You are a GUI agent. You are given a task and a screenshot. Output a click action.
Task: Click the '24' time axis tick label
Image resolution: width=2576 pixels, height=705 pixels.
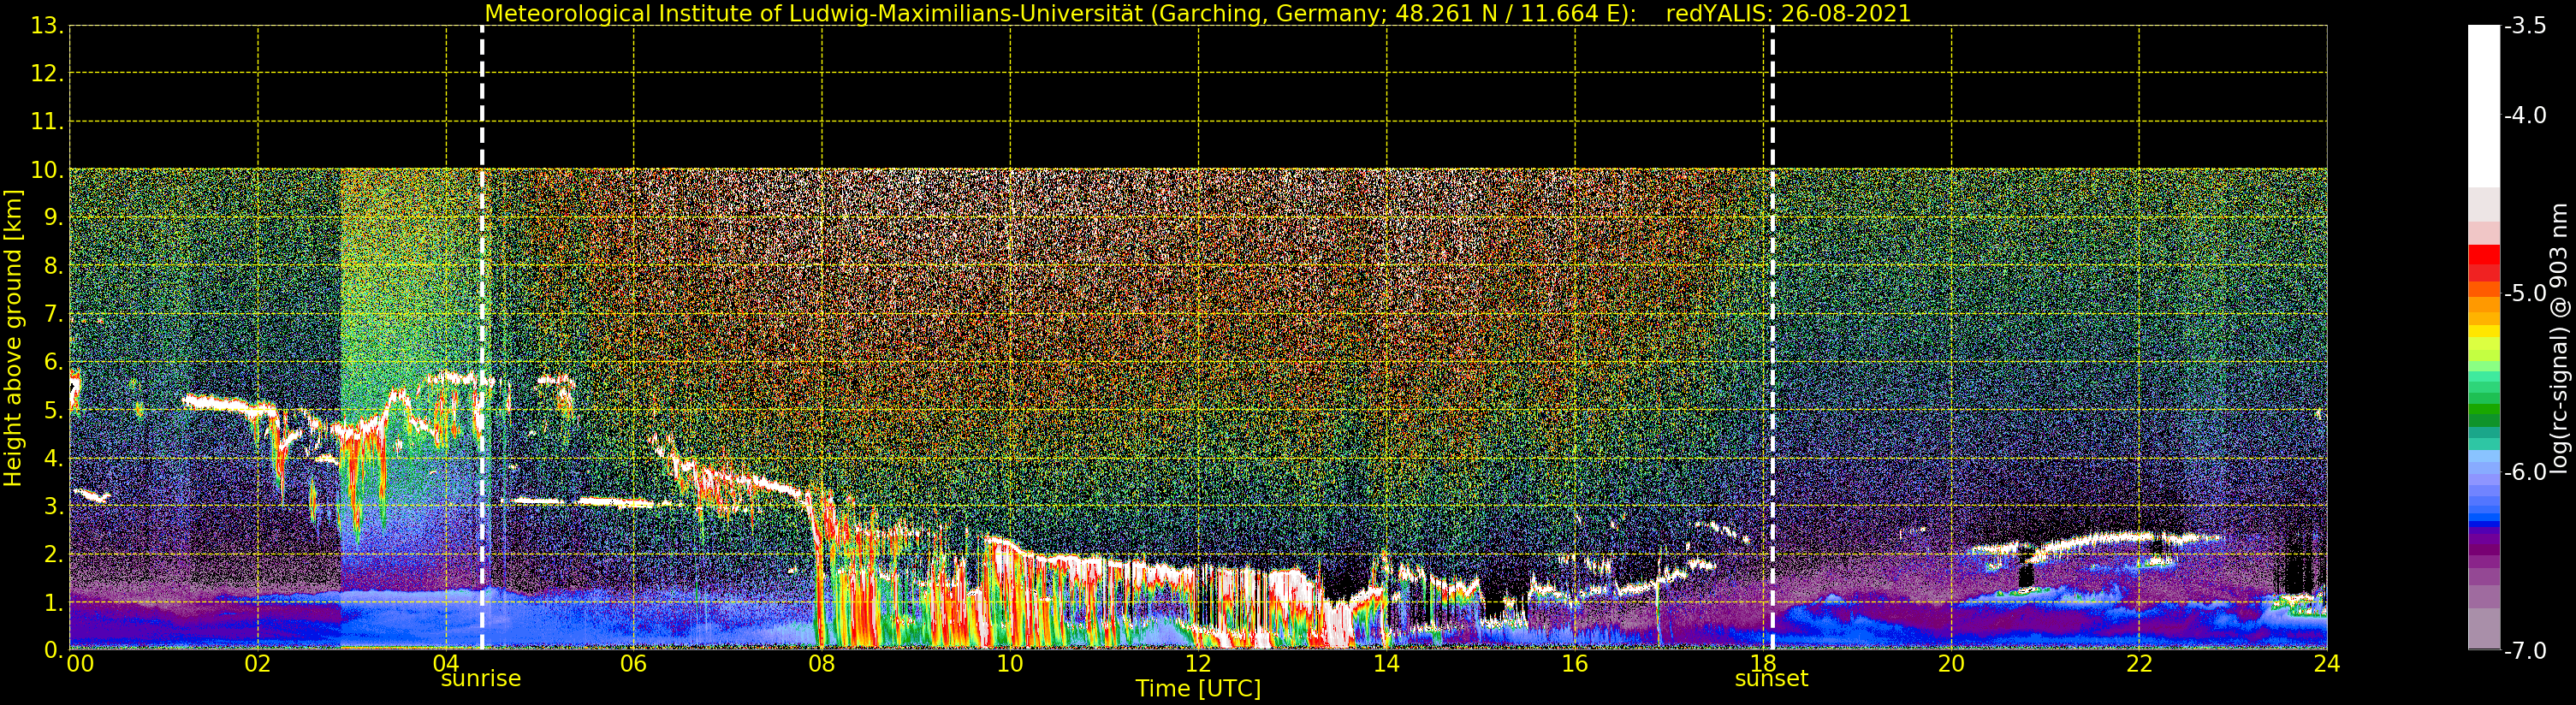[2327, 664]
